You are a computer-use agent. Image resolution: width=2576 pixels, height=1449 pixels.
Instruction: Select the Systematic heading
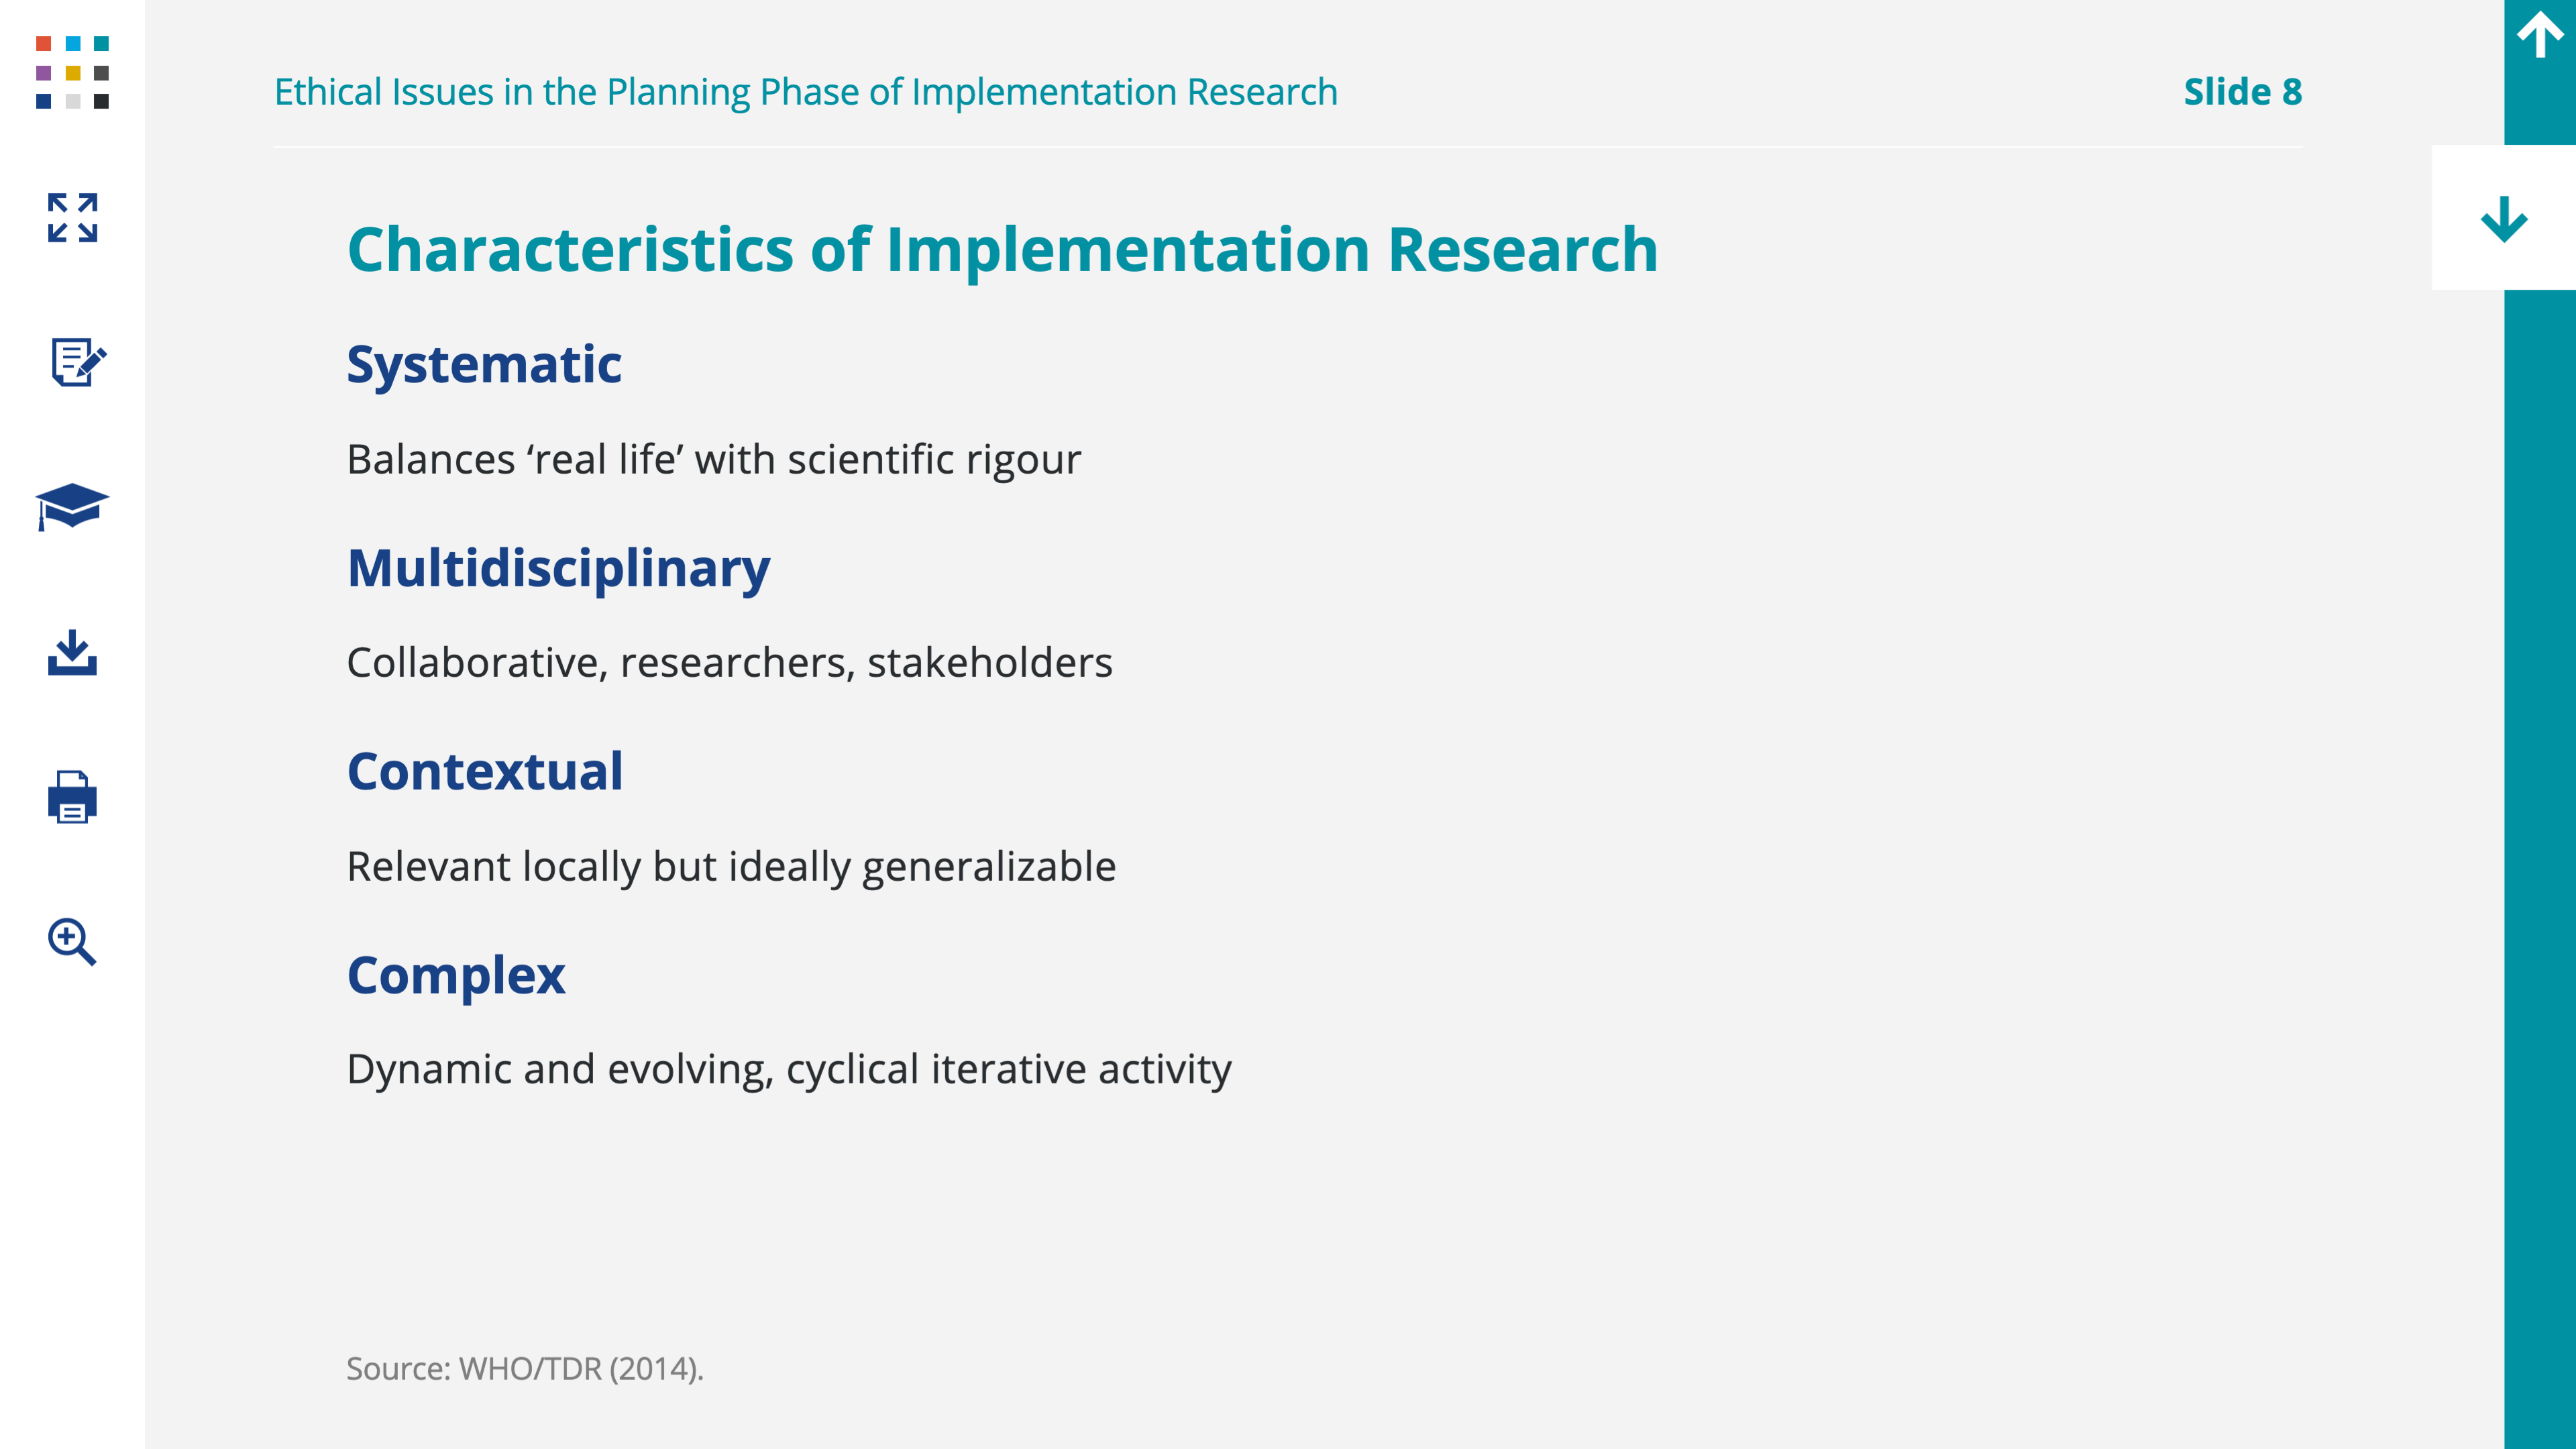(484, 364)
